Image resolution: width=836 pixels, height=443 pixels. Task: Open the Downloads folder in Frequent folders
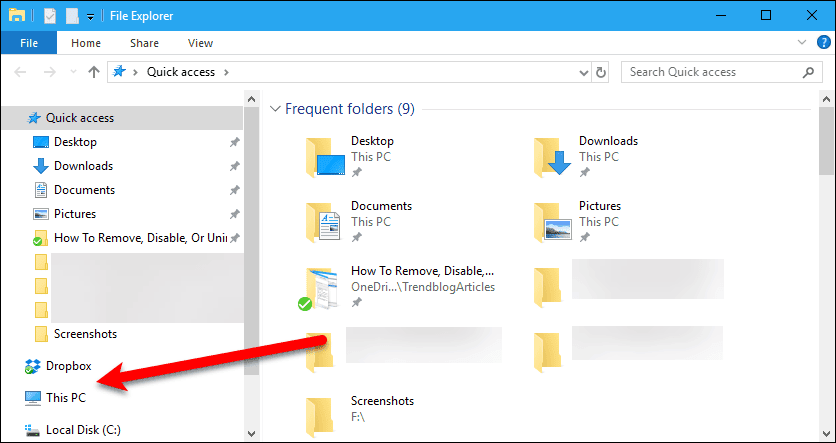[x=607, y=141]
